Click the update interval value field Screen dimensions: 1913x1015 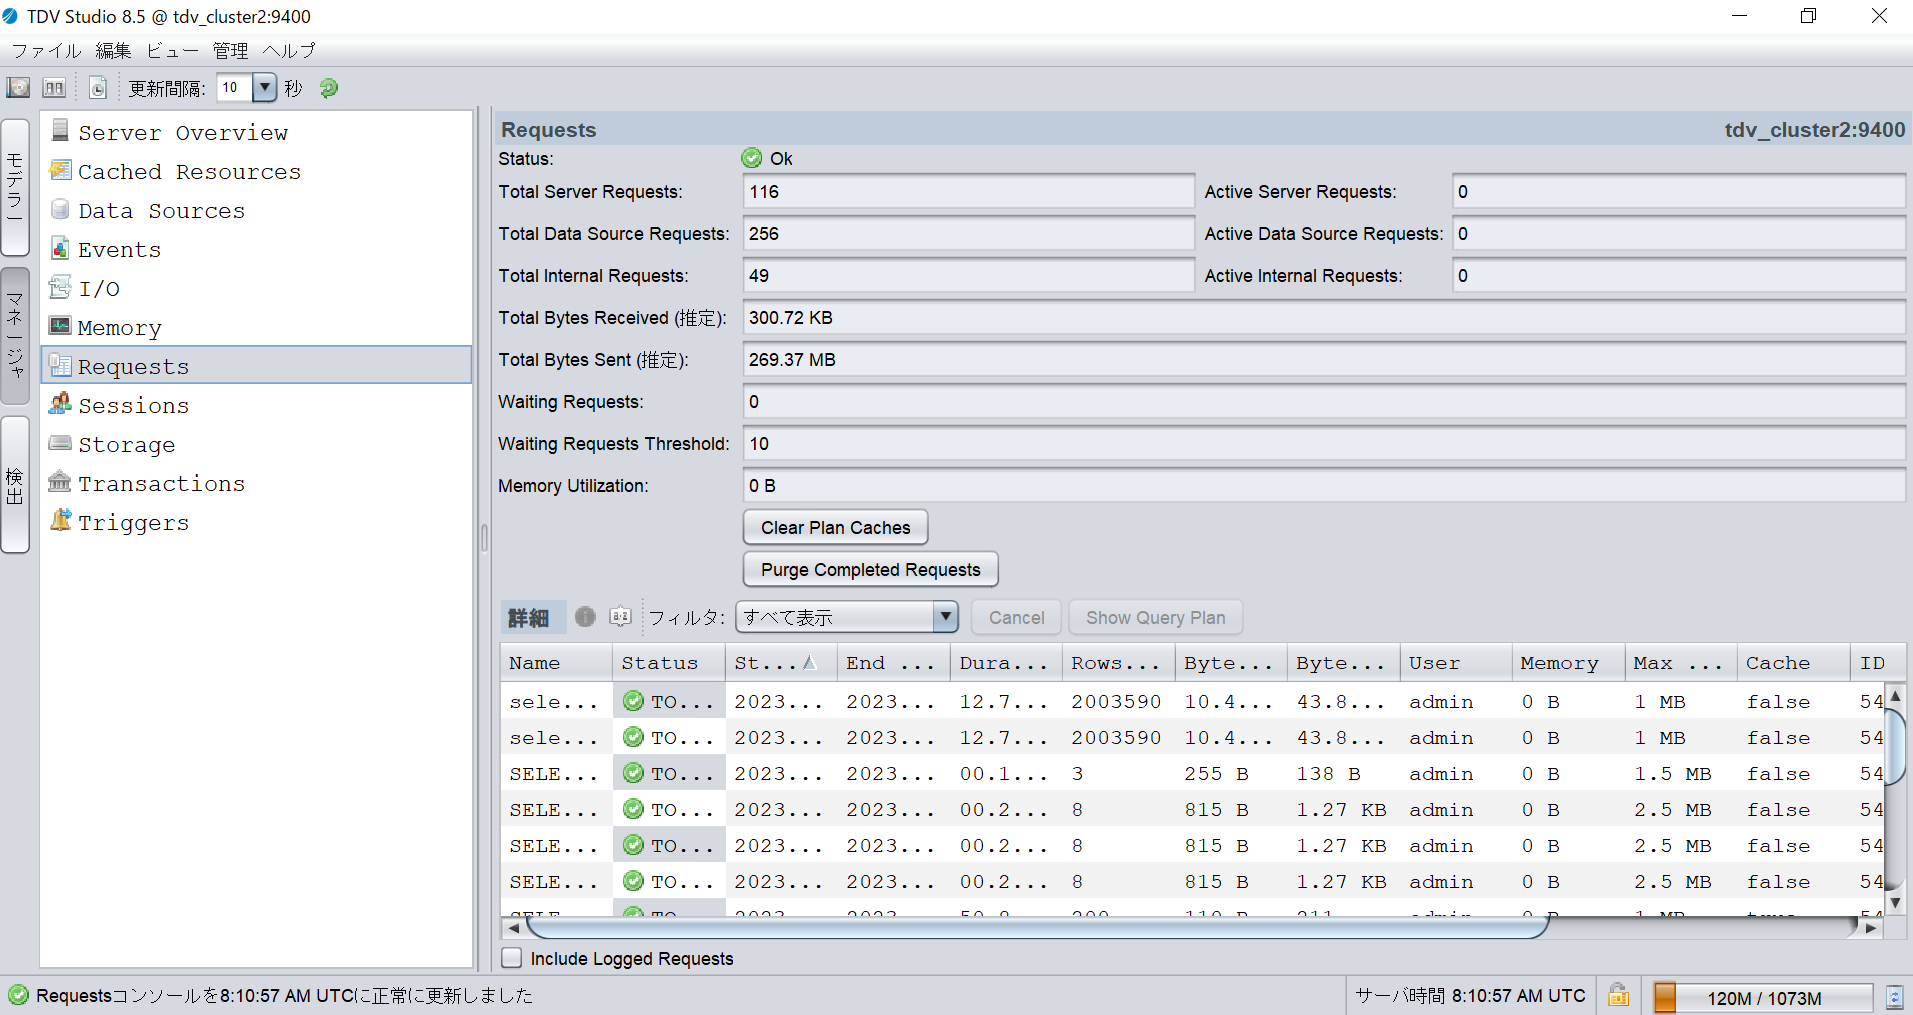pyautogui.click(x=235, y=88)
